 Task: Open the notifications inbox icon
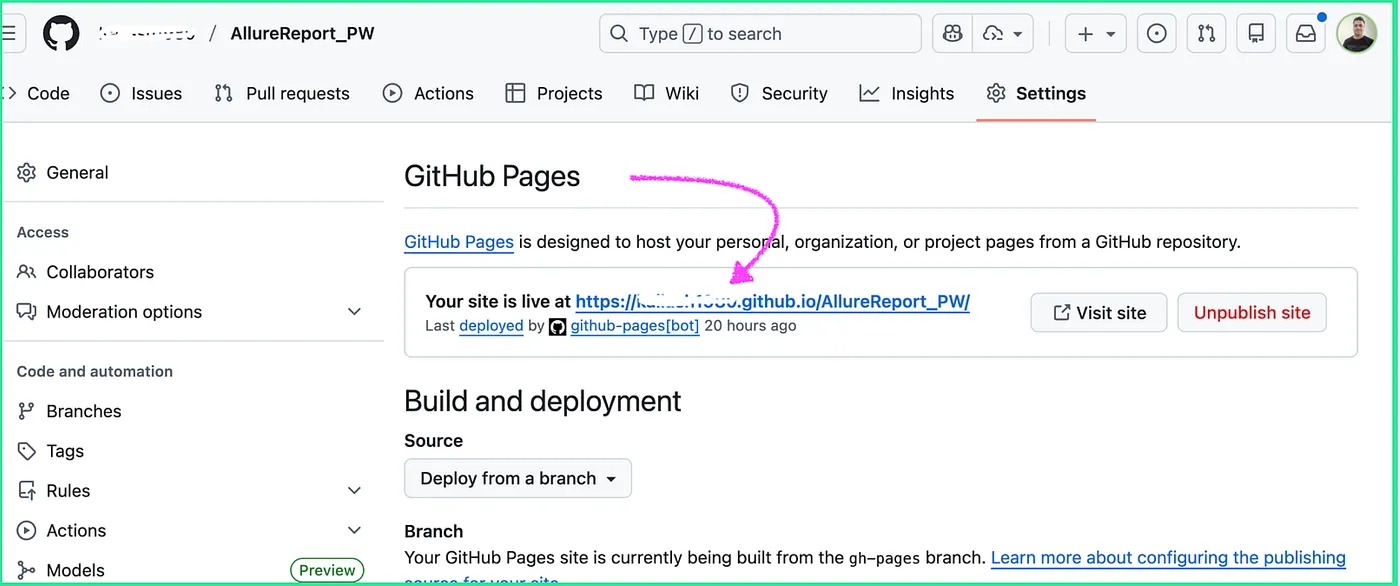tap(1306, 34)
